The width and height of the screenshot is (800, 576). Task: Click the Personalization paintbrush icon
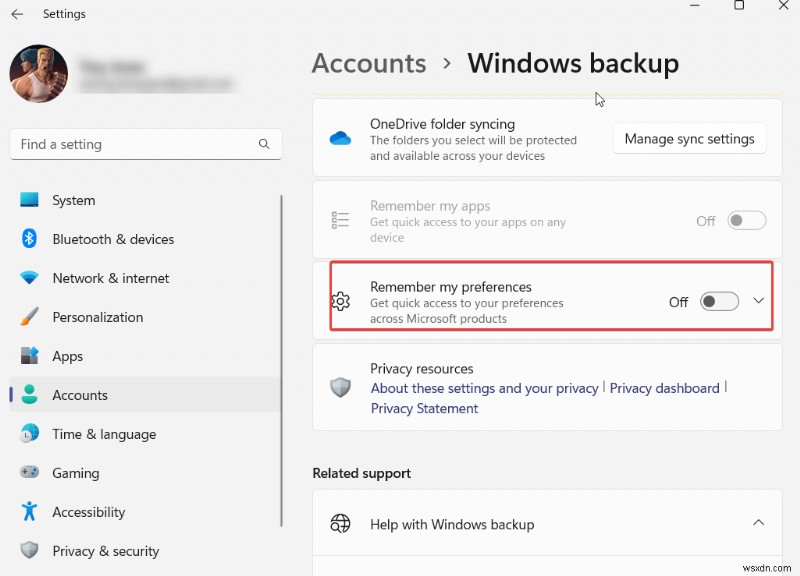[x=29, y=317]
